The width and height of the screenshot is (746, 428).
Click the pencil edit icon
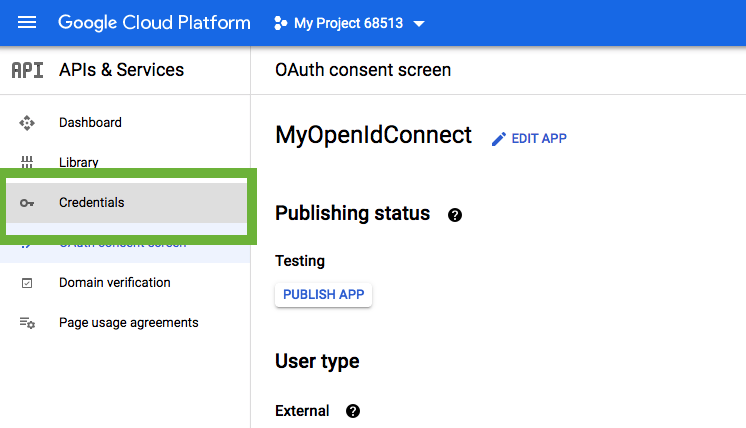click(499, 139)
